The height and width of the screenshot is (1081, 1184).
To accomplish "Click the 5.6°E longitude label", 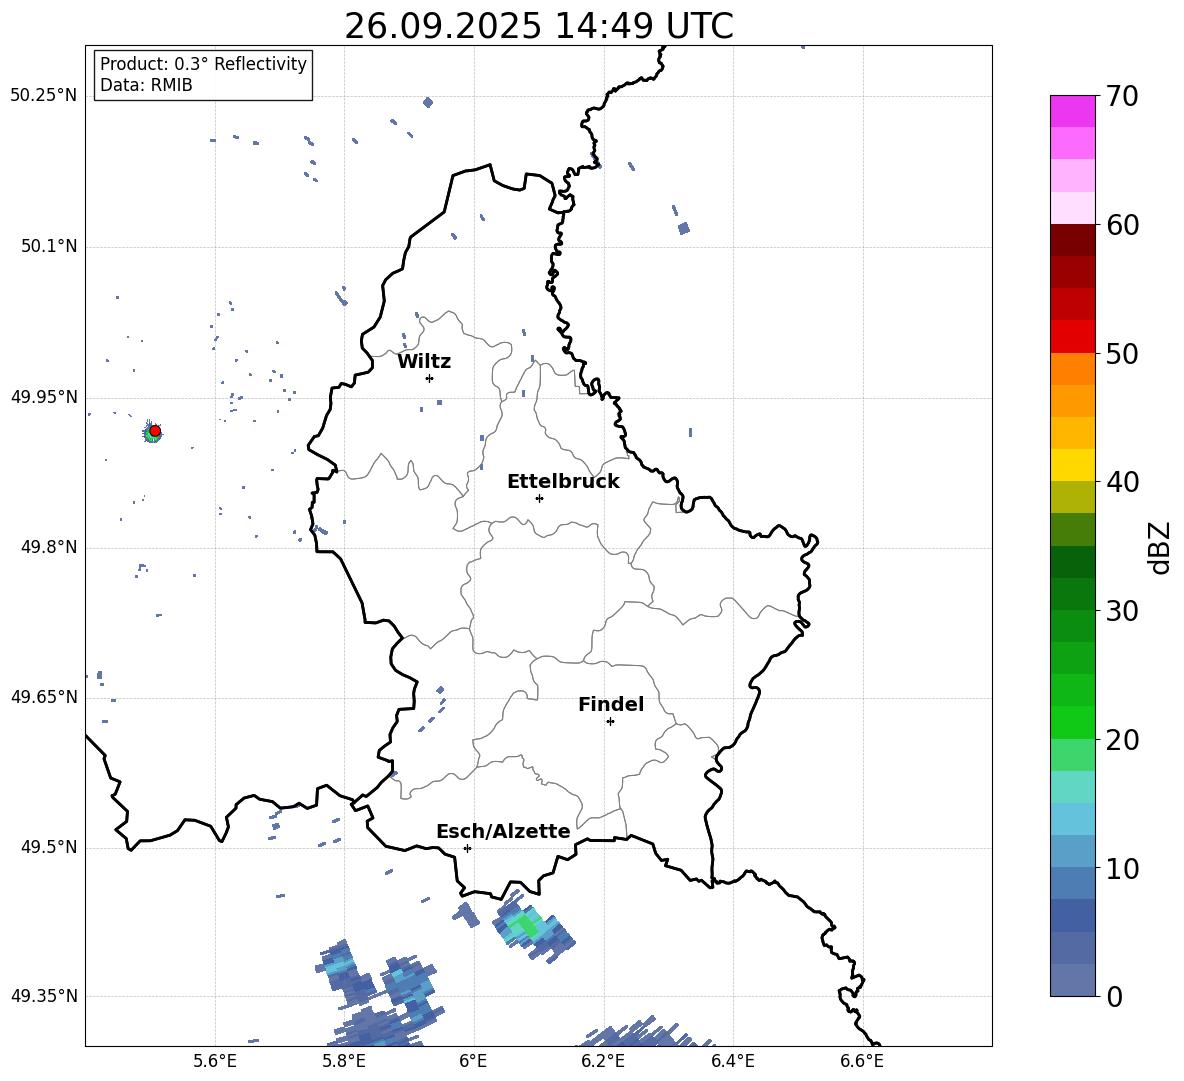I will pyautogui.click(x=215, y=1061).
